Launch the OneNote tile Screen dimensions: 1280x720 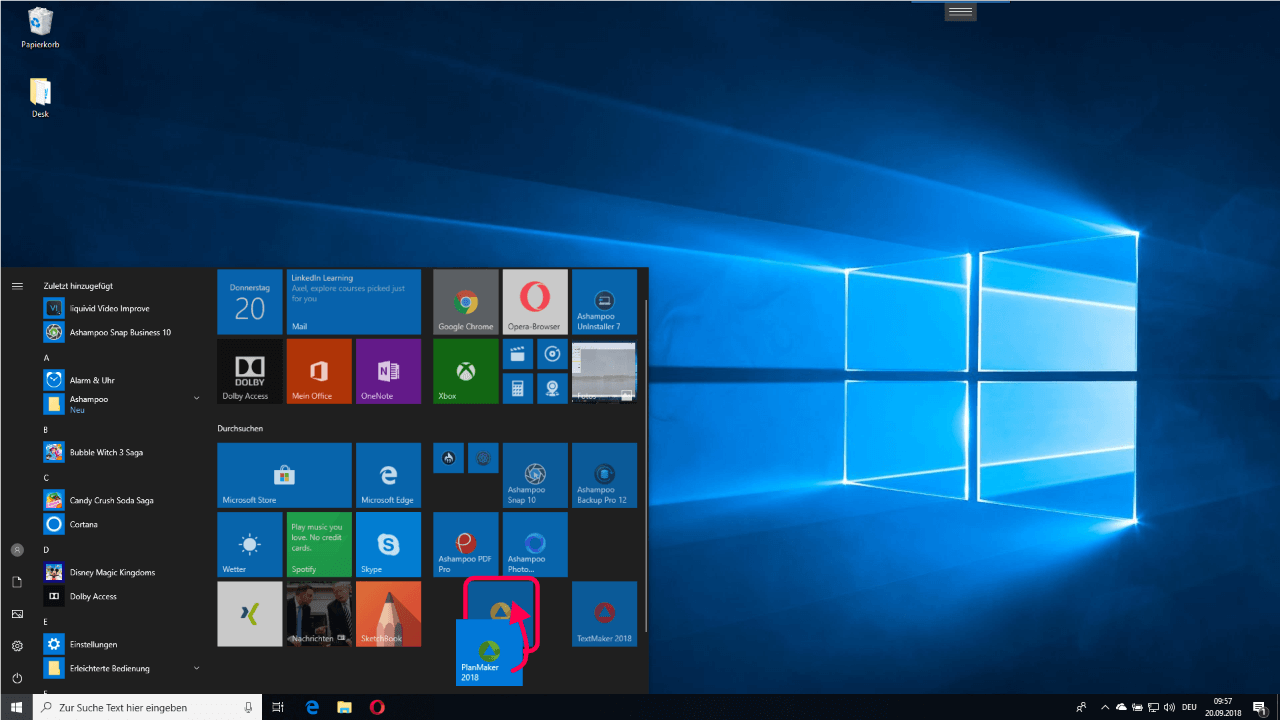pyautogui.click(x=388, y=371)
